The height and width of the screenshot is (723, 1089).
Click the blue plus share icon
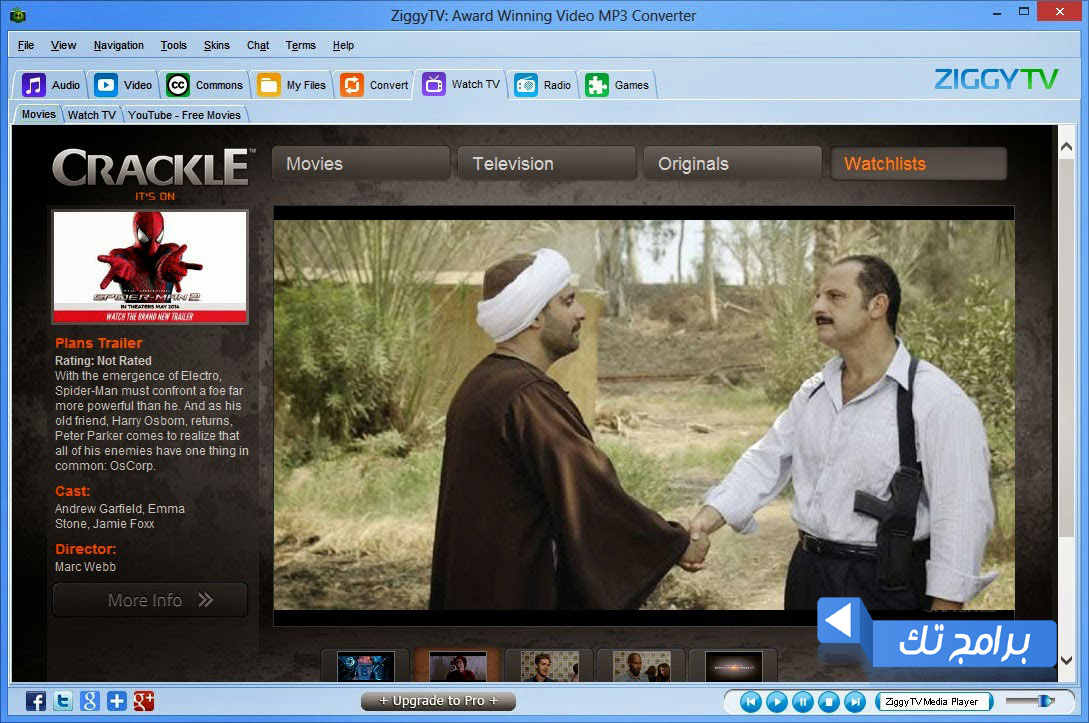click(x=117, y=701)
